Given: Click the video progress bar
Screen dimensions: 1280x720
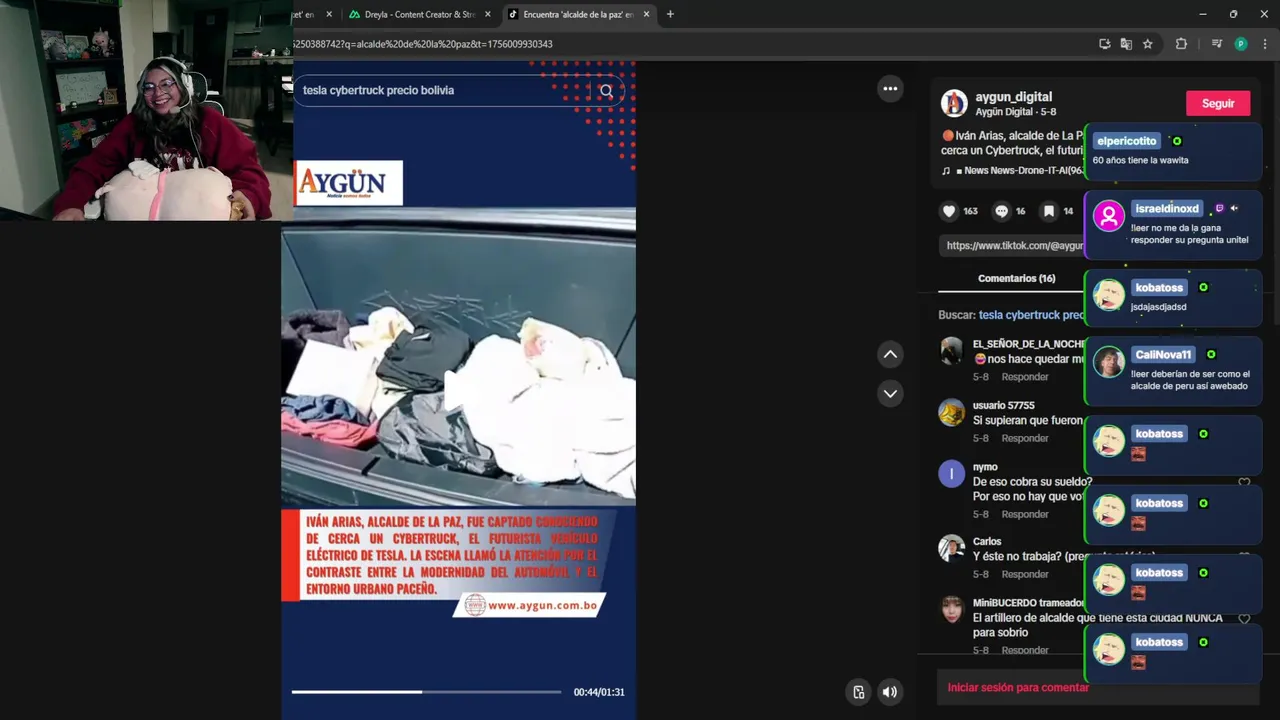Looking at the screenshot, I should (x=426, y=692).
